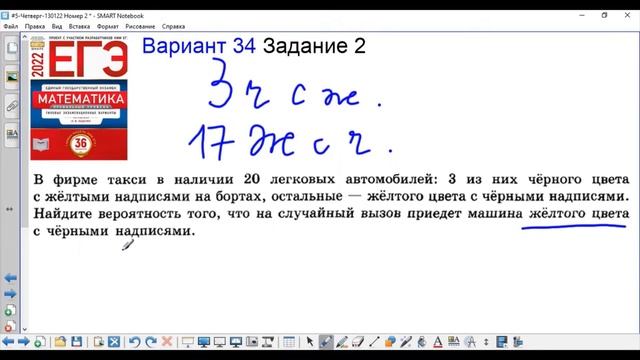Open the Page Sorter sidebar tab
The width and height of the screenshot is (640, 360).
11,49
